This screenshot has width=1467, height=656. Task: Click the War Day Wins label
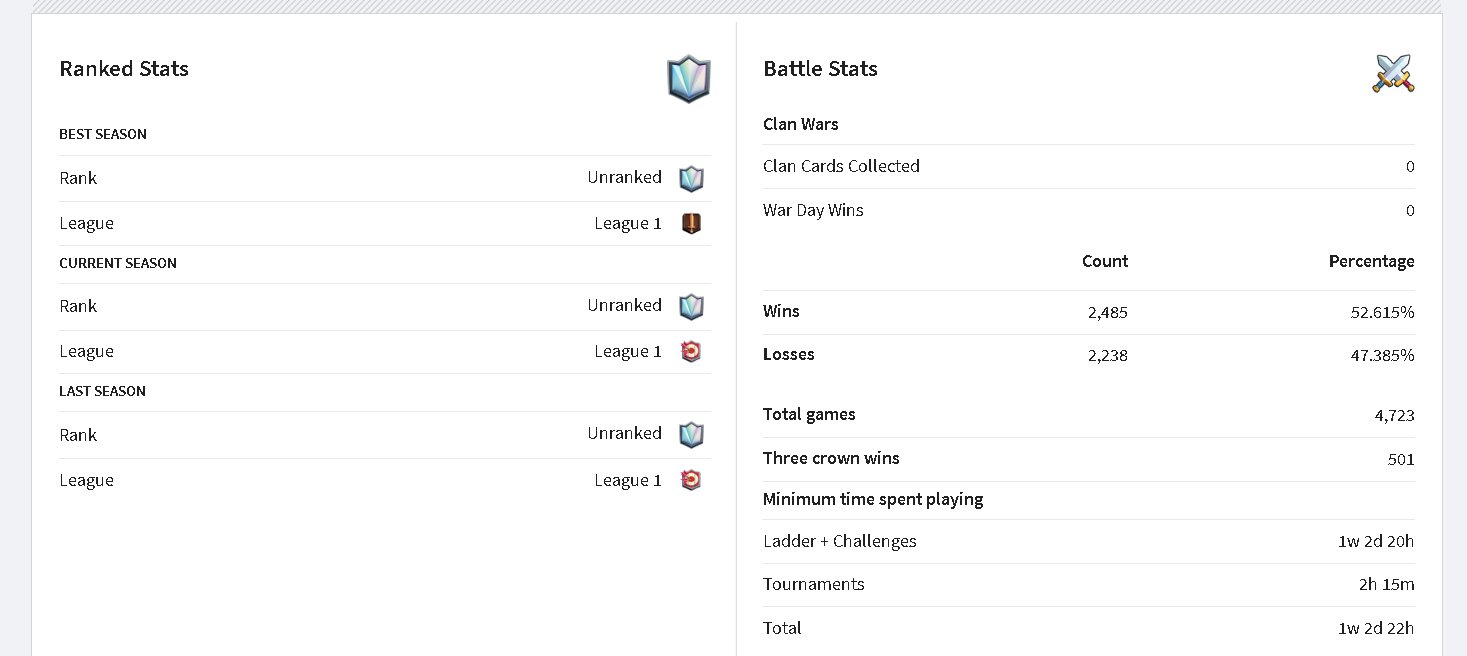813,210
